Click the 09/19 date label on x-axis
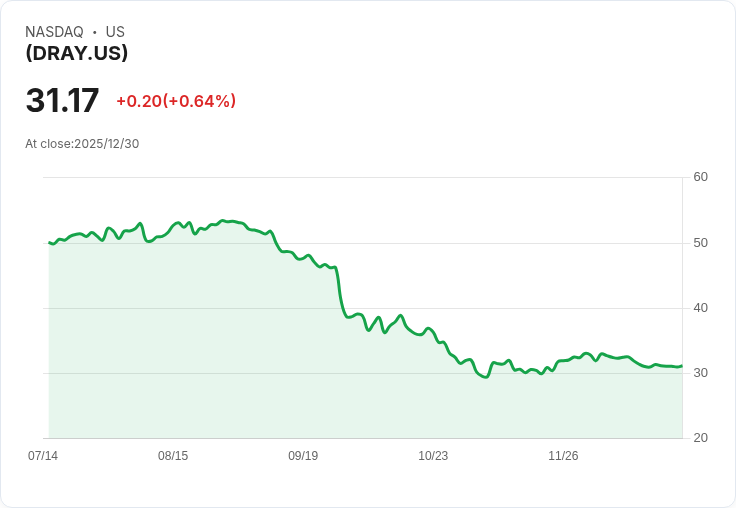 303,455
